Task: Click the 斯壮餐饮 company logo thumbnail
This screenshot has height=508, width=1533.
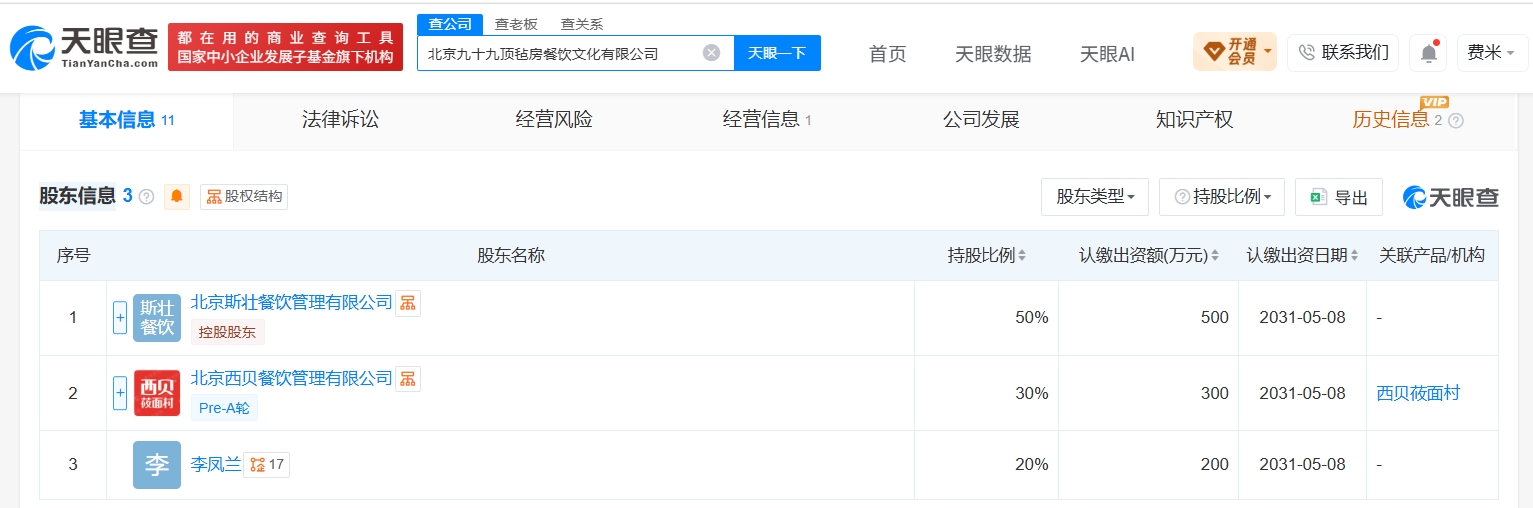Action: 157,317
